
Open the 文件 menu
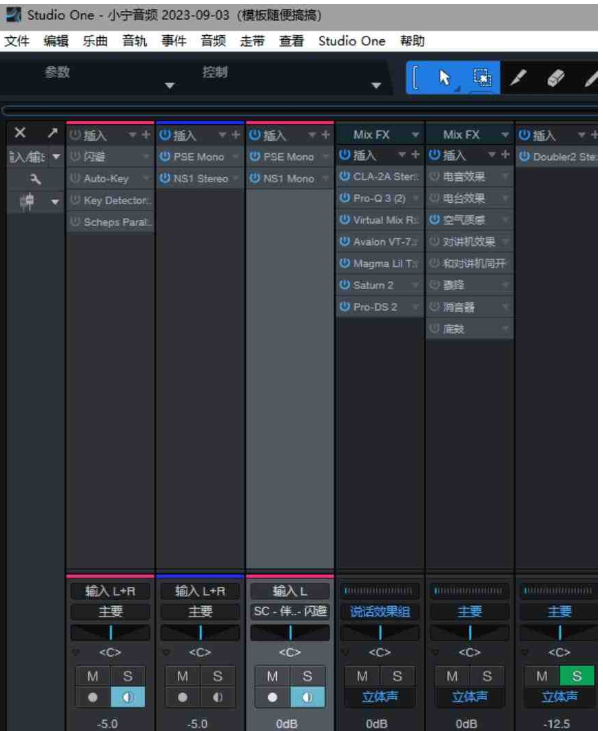point(17,41)
